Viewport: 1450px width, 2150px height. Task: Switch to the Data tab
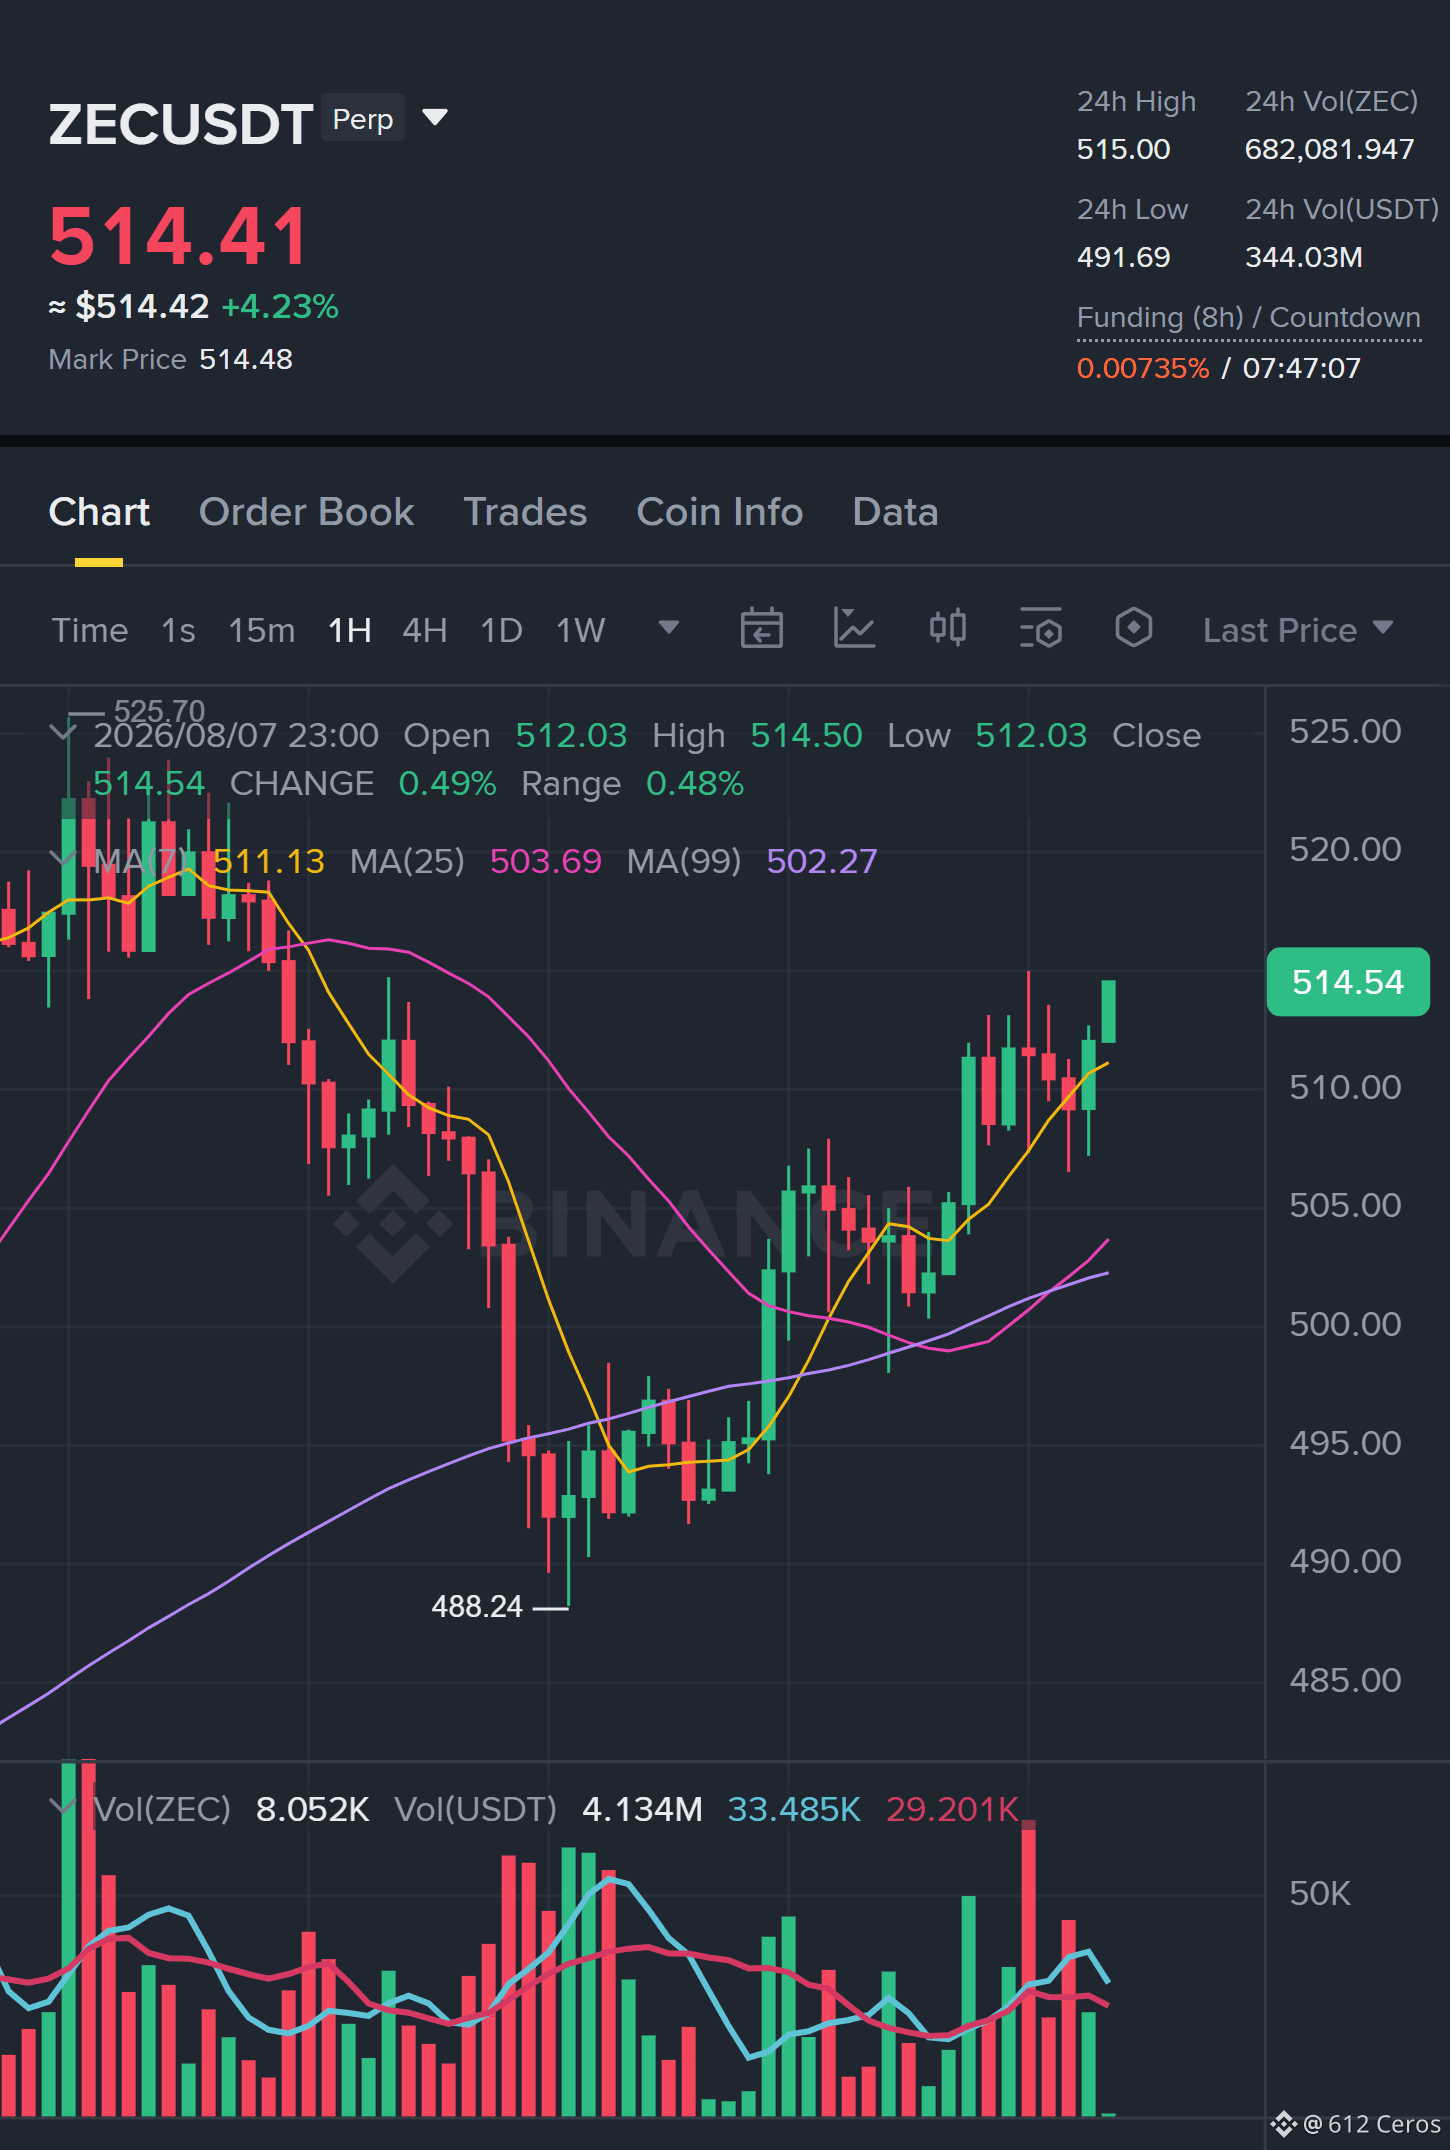pos(895,512)
